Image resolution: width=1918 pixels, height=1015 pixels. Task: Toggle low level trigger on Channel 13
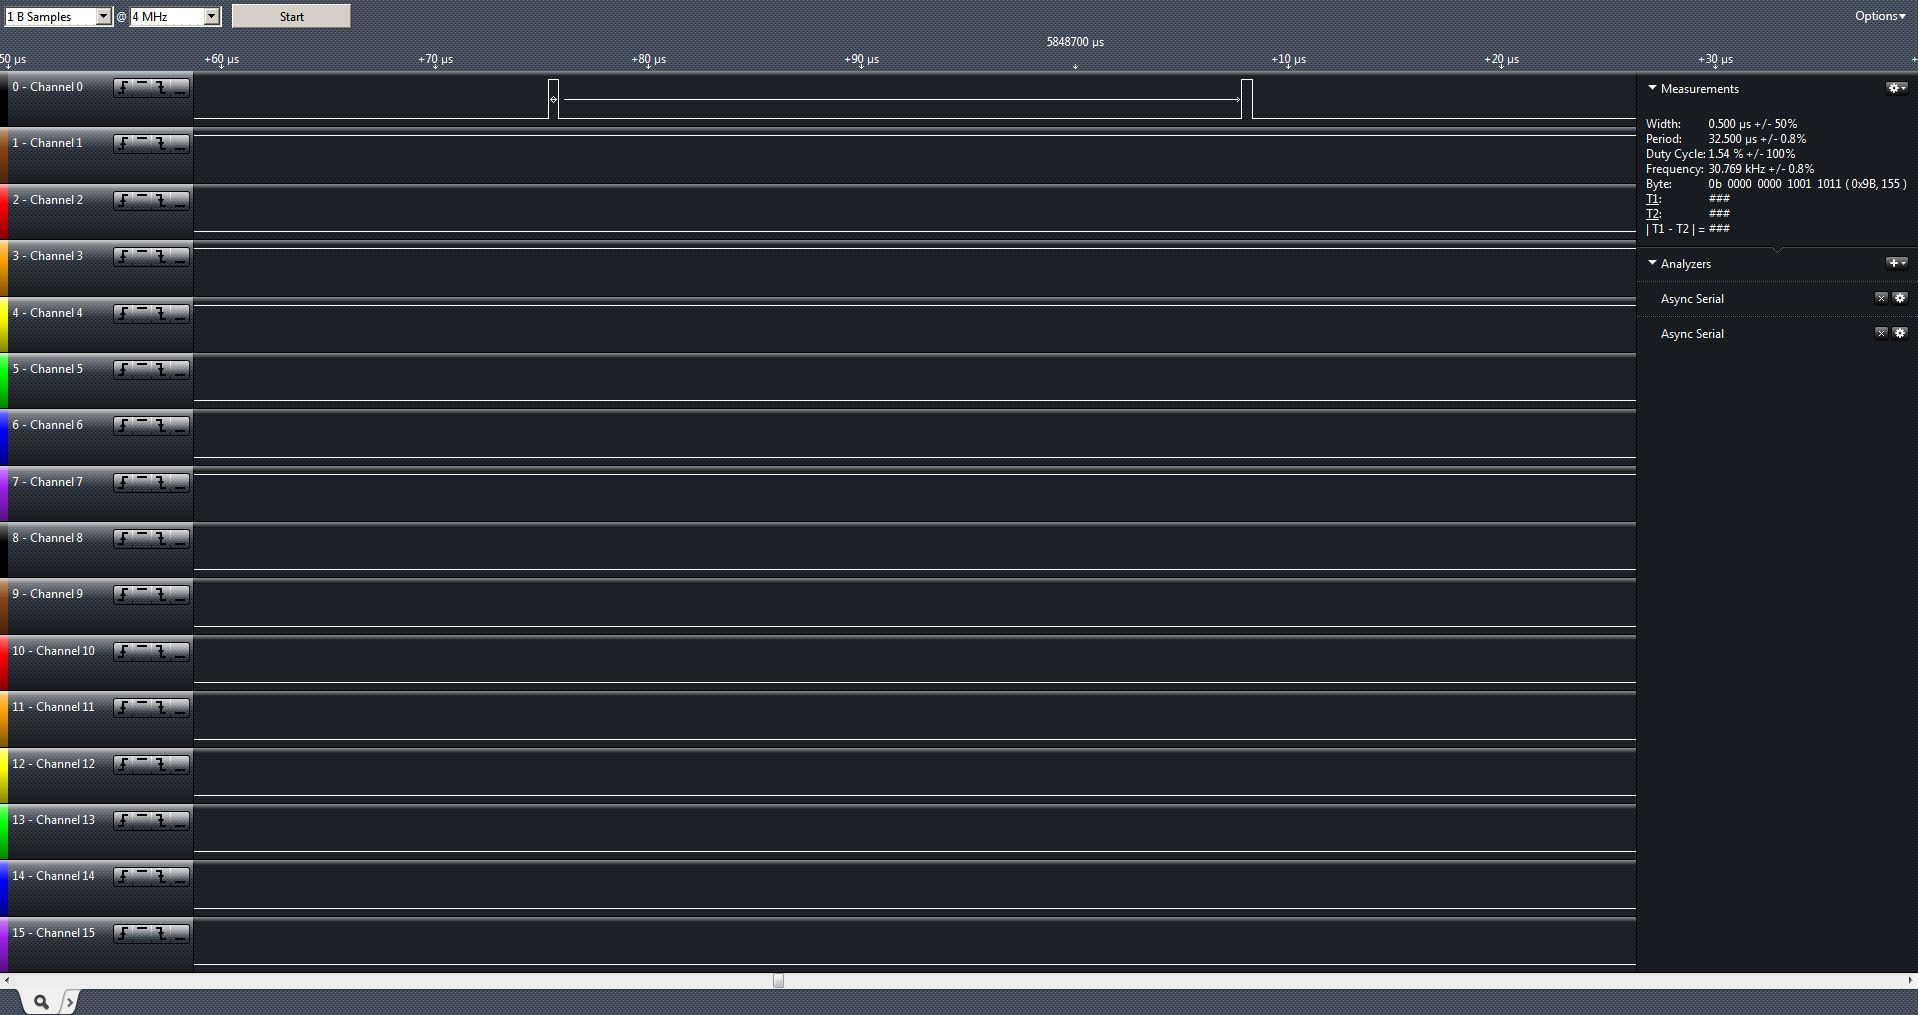180,821
